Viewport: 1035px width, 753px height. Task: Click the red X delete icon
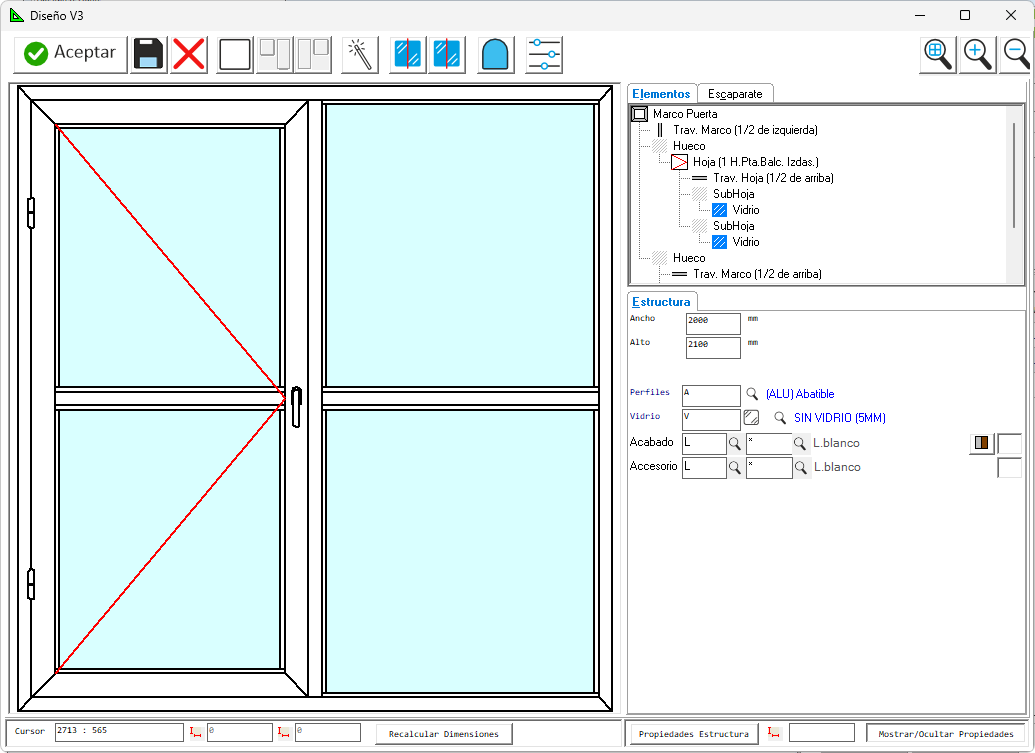(189, 54)
